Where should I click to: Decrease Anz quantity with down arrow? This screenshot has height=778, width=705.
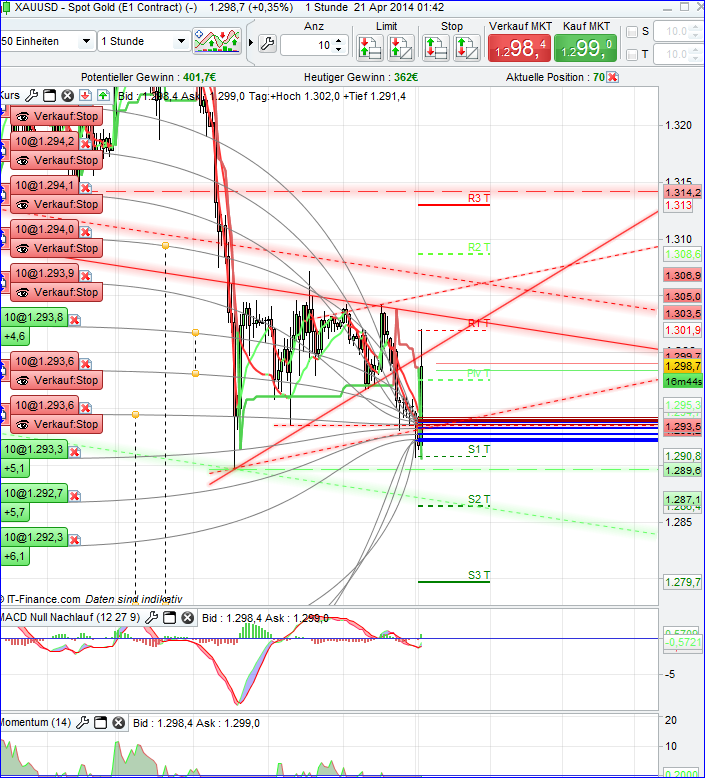338,49
